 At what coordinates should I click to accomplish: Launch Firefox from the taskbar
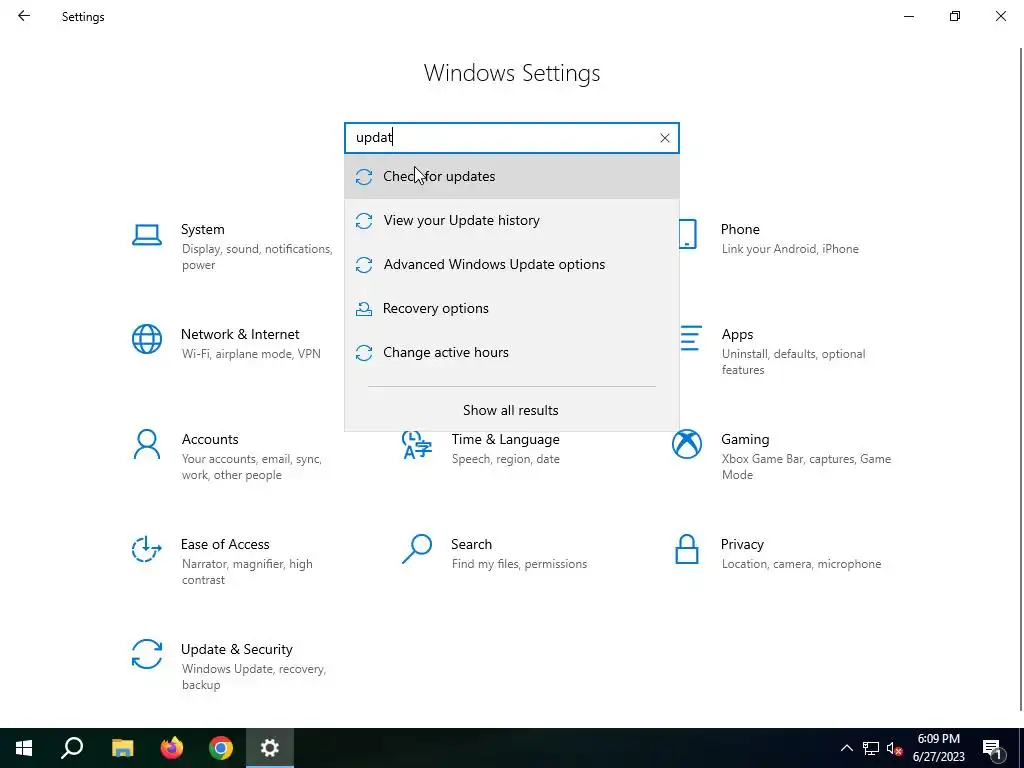point(172,748)
